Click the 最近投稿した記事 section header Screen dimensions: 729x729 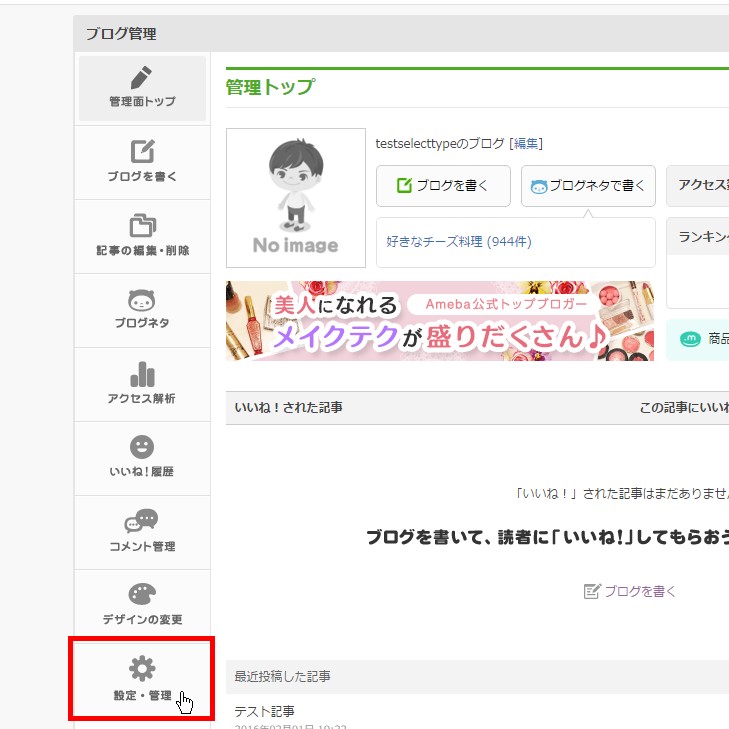282,676
